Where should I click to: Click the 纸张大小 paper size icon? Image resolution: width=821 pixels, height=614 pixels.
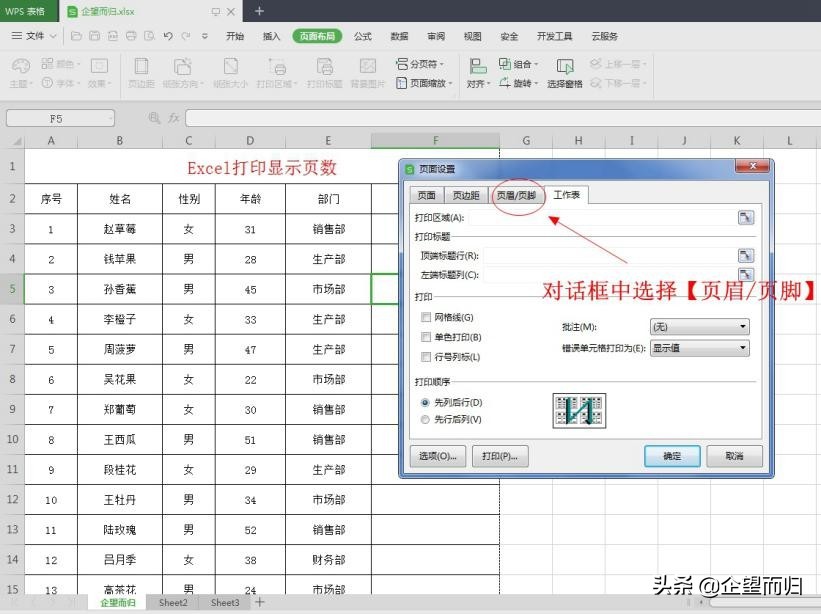(x=230, y=66)
